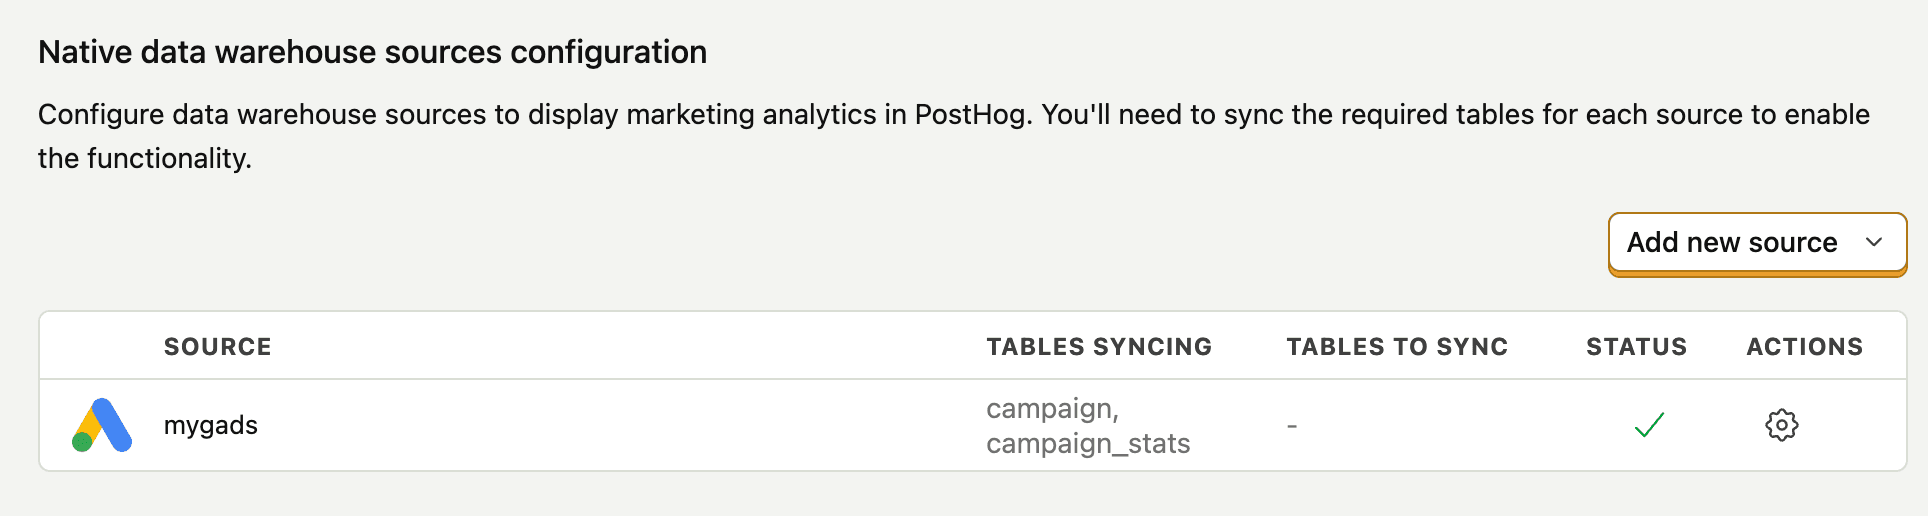Click the SOURCE column header
This screenshot has width=1928, height=516.
coord(218,347)
